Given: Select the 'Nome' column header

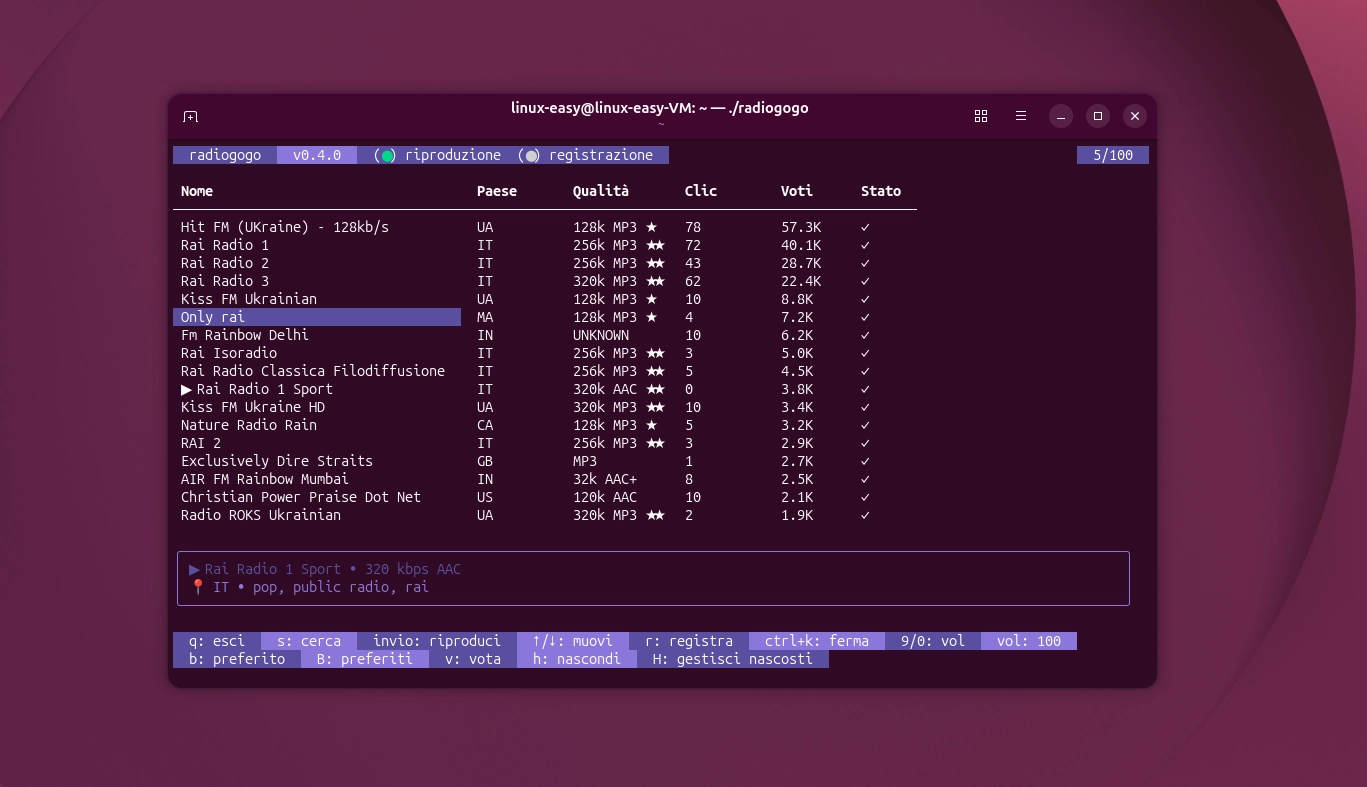Looking at the screenshot, I should pyautogui.click(x=197, y=191).
